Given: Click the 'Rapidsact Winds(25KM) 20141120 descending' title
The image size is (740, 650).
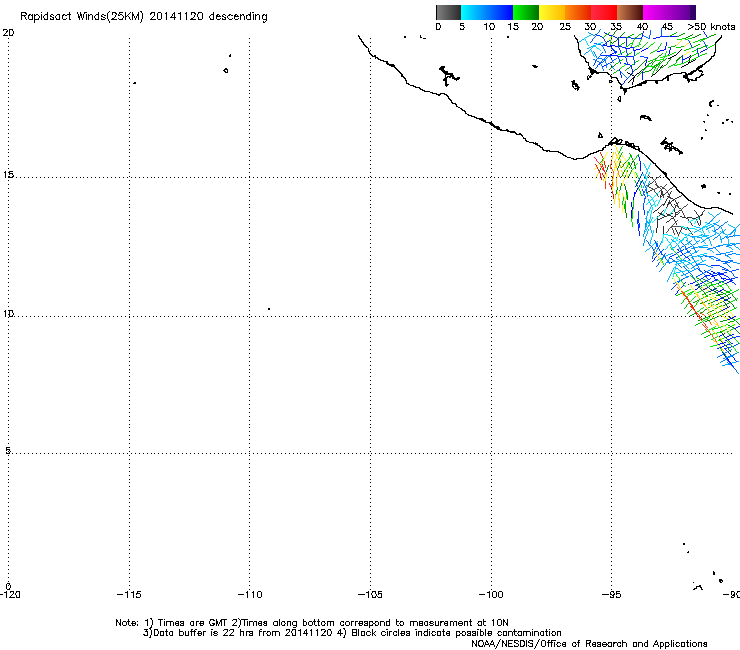Looking at the screenshot, I should tap(143, 17).
